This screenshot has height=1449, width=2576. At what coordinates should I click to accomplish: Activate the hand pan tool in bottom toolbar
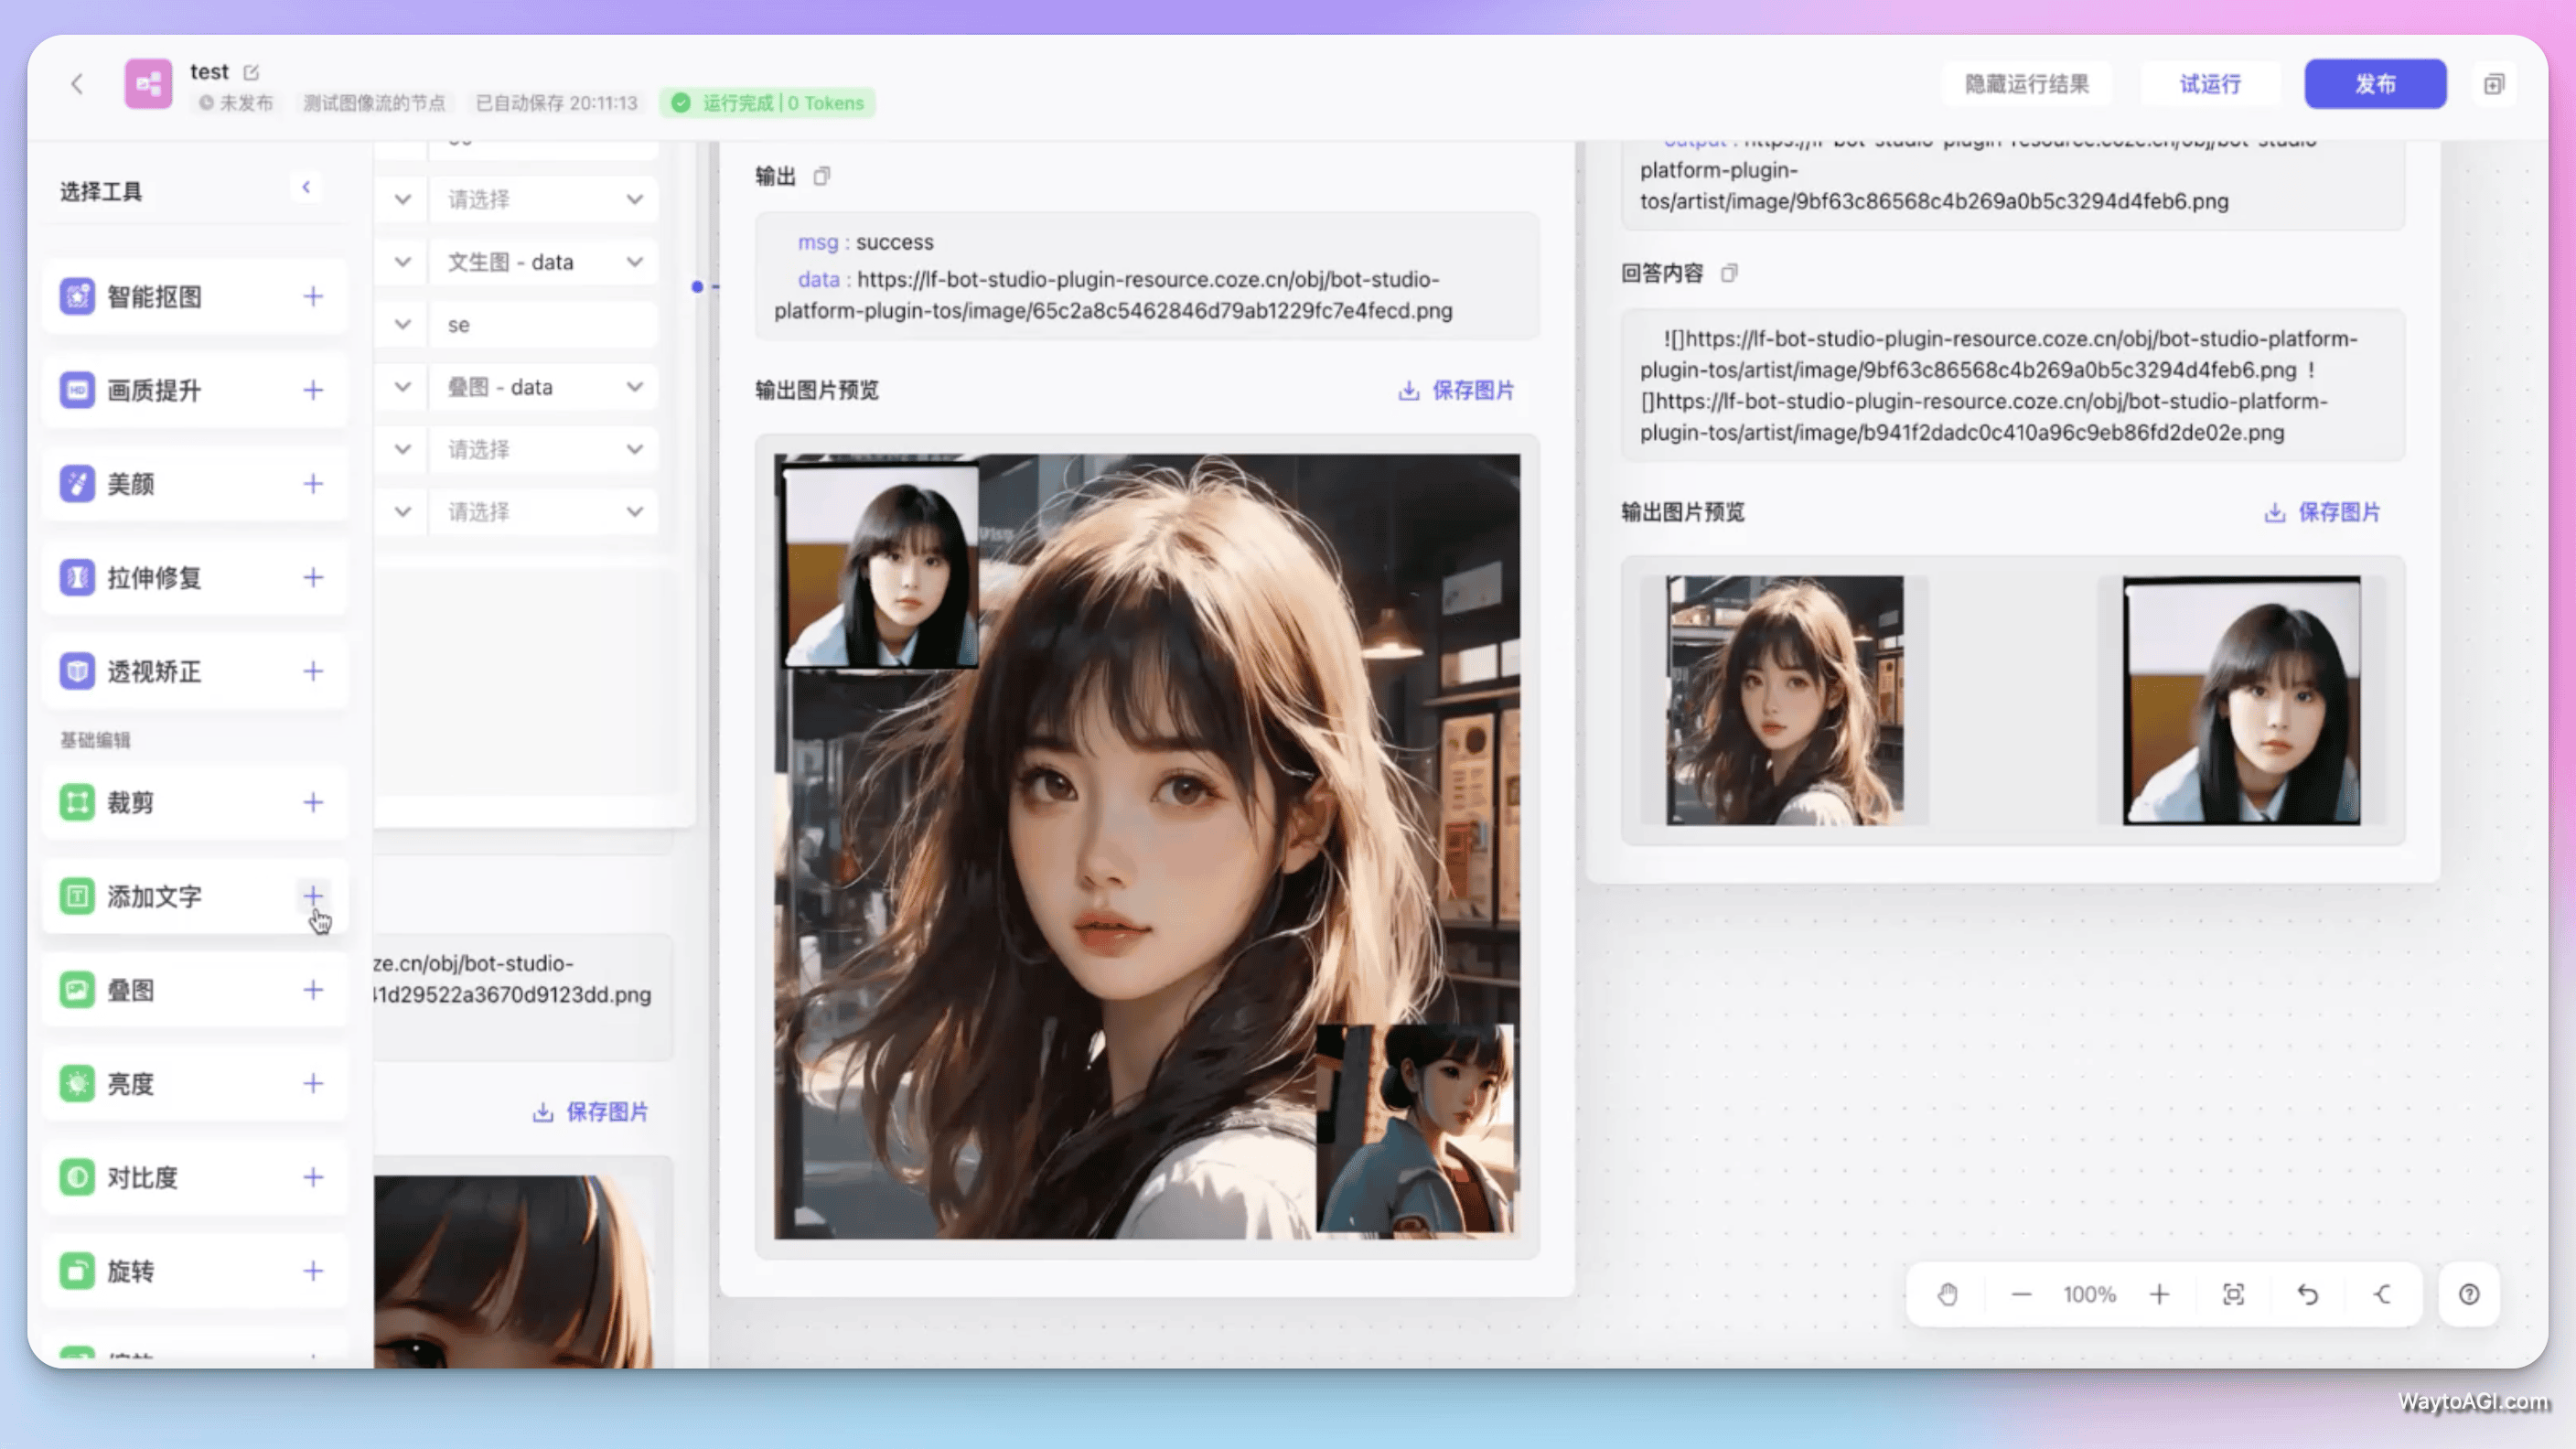click(1946, 1294)
